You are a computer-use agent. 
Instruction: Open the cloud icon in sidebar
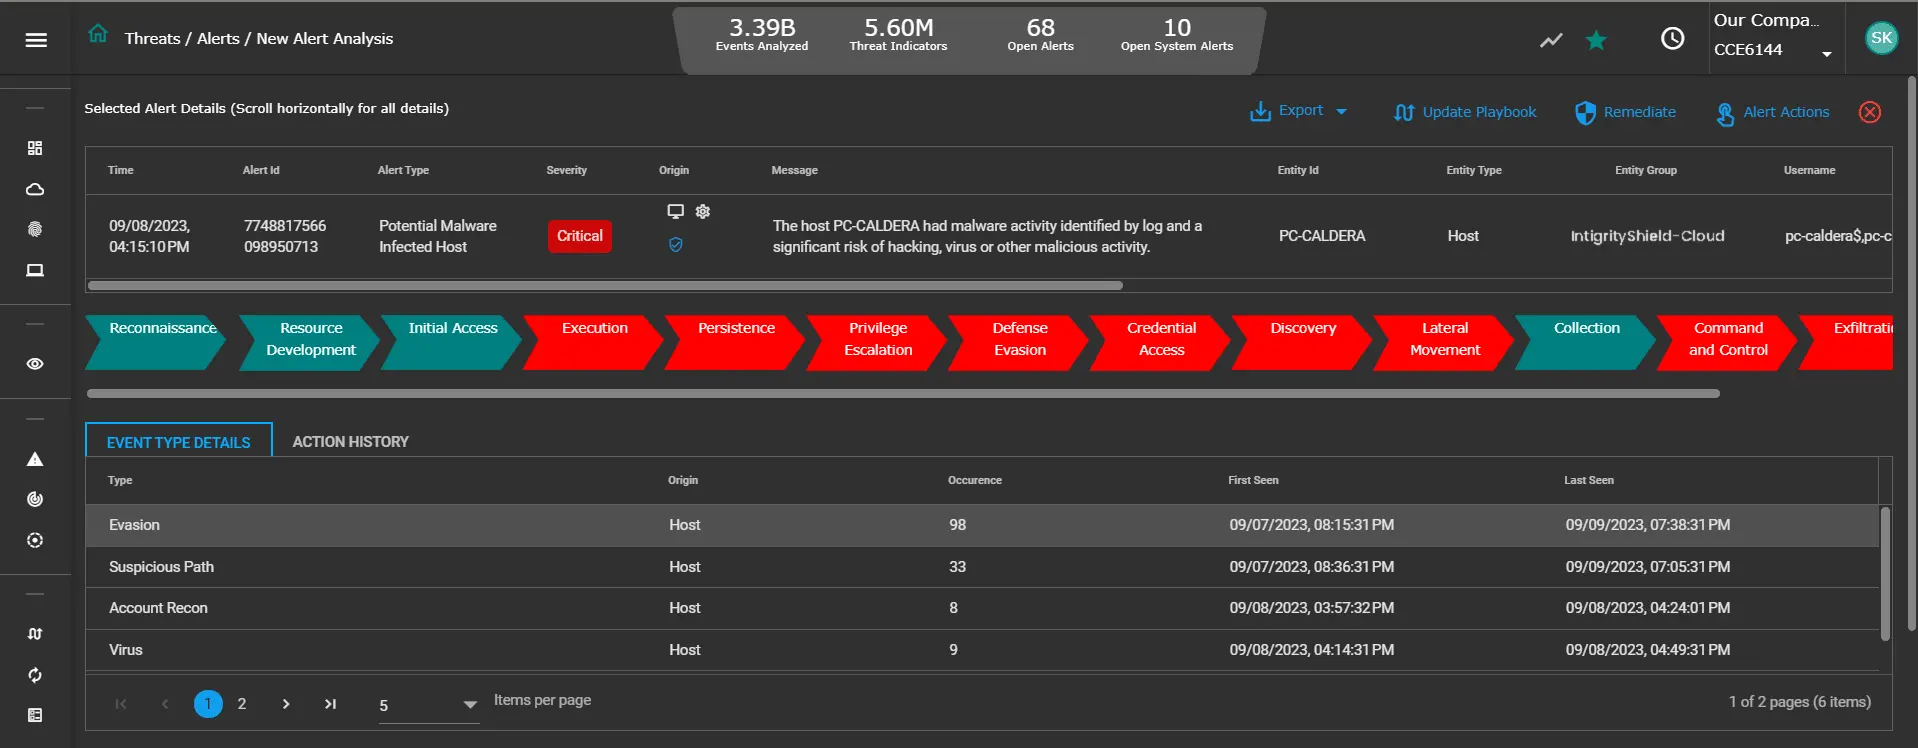click(35, 189)
